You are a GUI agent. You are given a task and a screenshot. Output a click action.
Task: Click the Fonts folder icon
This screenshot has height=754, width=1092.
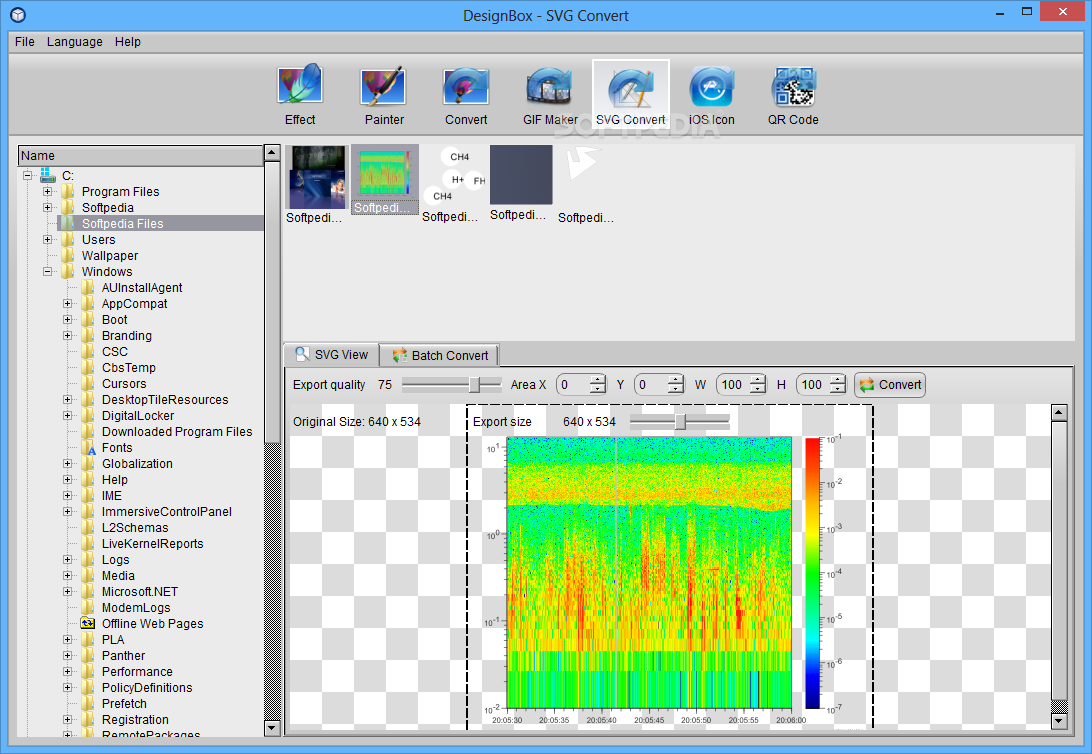[88, 448]
